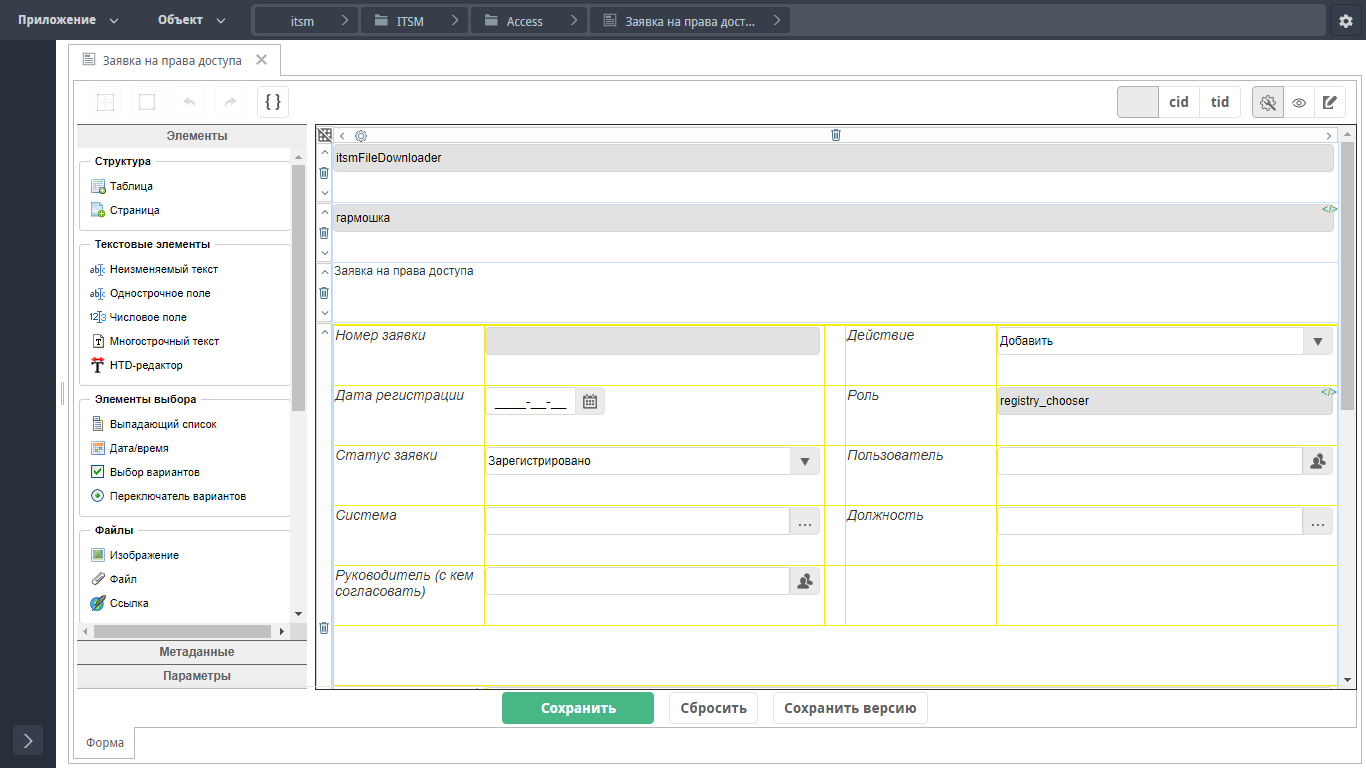Toggle the preview eye icon
1366x768 pixels.
pyautogui.click(x=1299, y=102)
